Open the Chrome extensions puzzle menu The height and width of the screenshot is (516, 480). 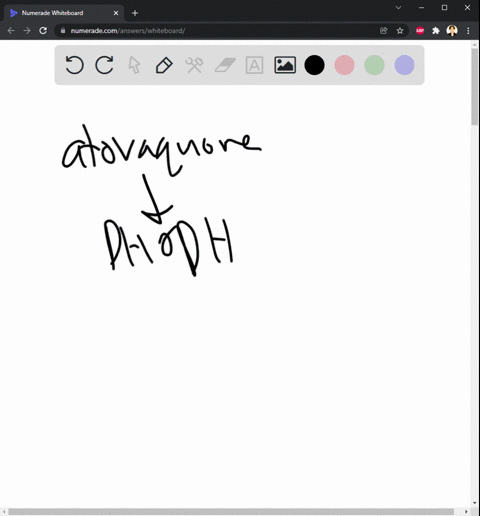pos(436,31)
